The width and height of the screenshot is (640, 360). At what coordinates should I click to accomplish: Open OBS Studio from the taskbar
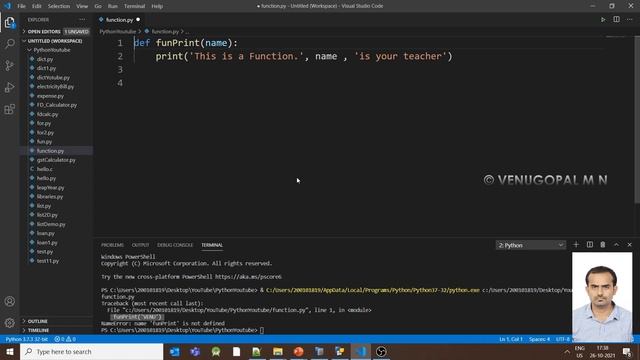pos(381,351)
